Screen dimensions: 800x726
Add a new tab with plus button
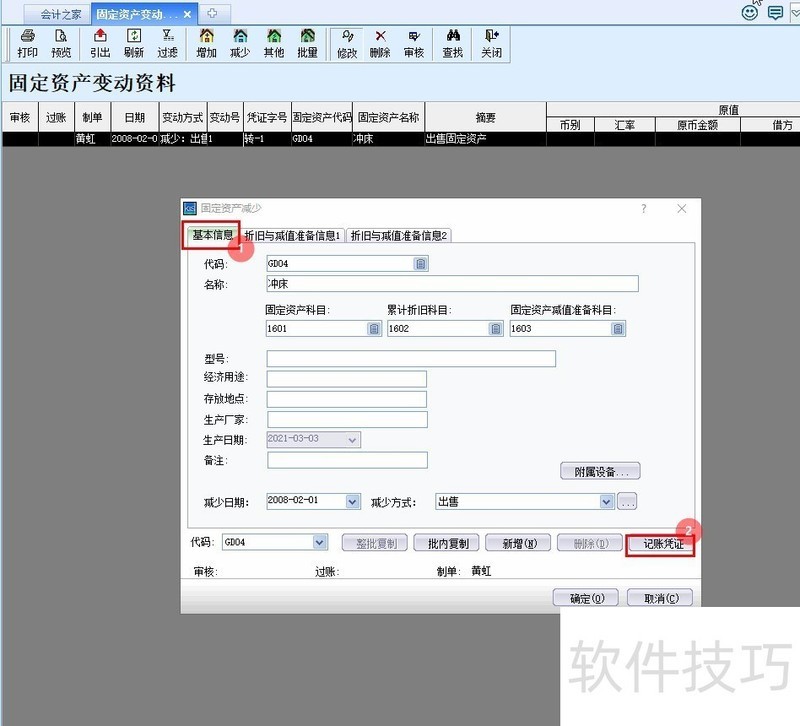tap(212, 14)
